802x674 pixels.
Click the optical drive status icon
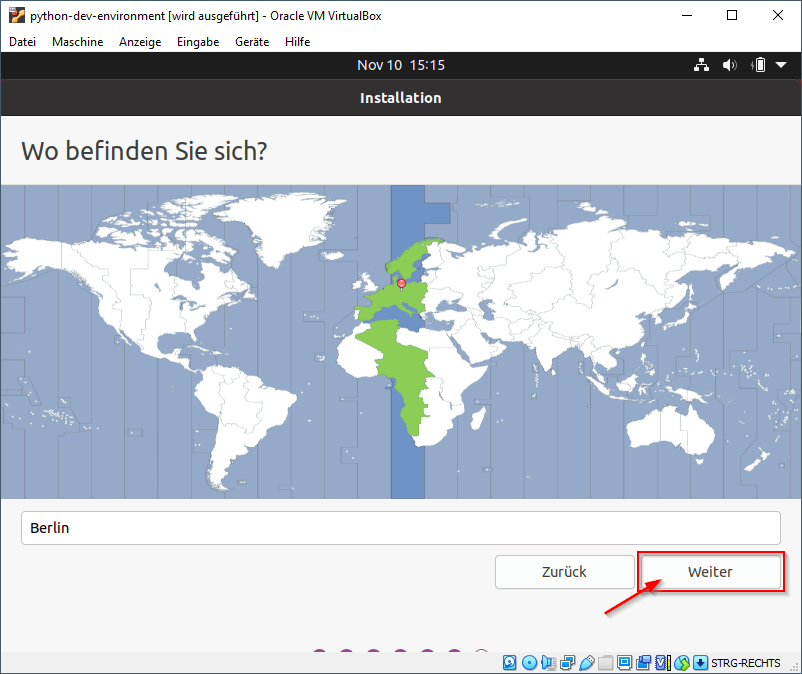[x=528, y=663]
